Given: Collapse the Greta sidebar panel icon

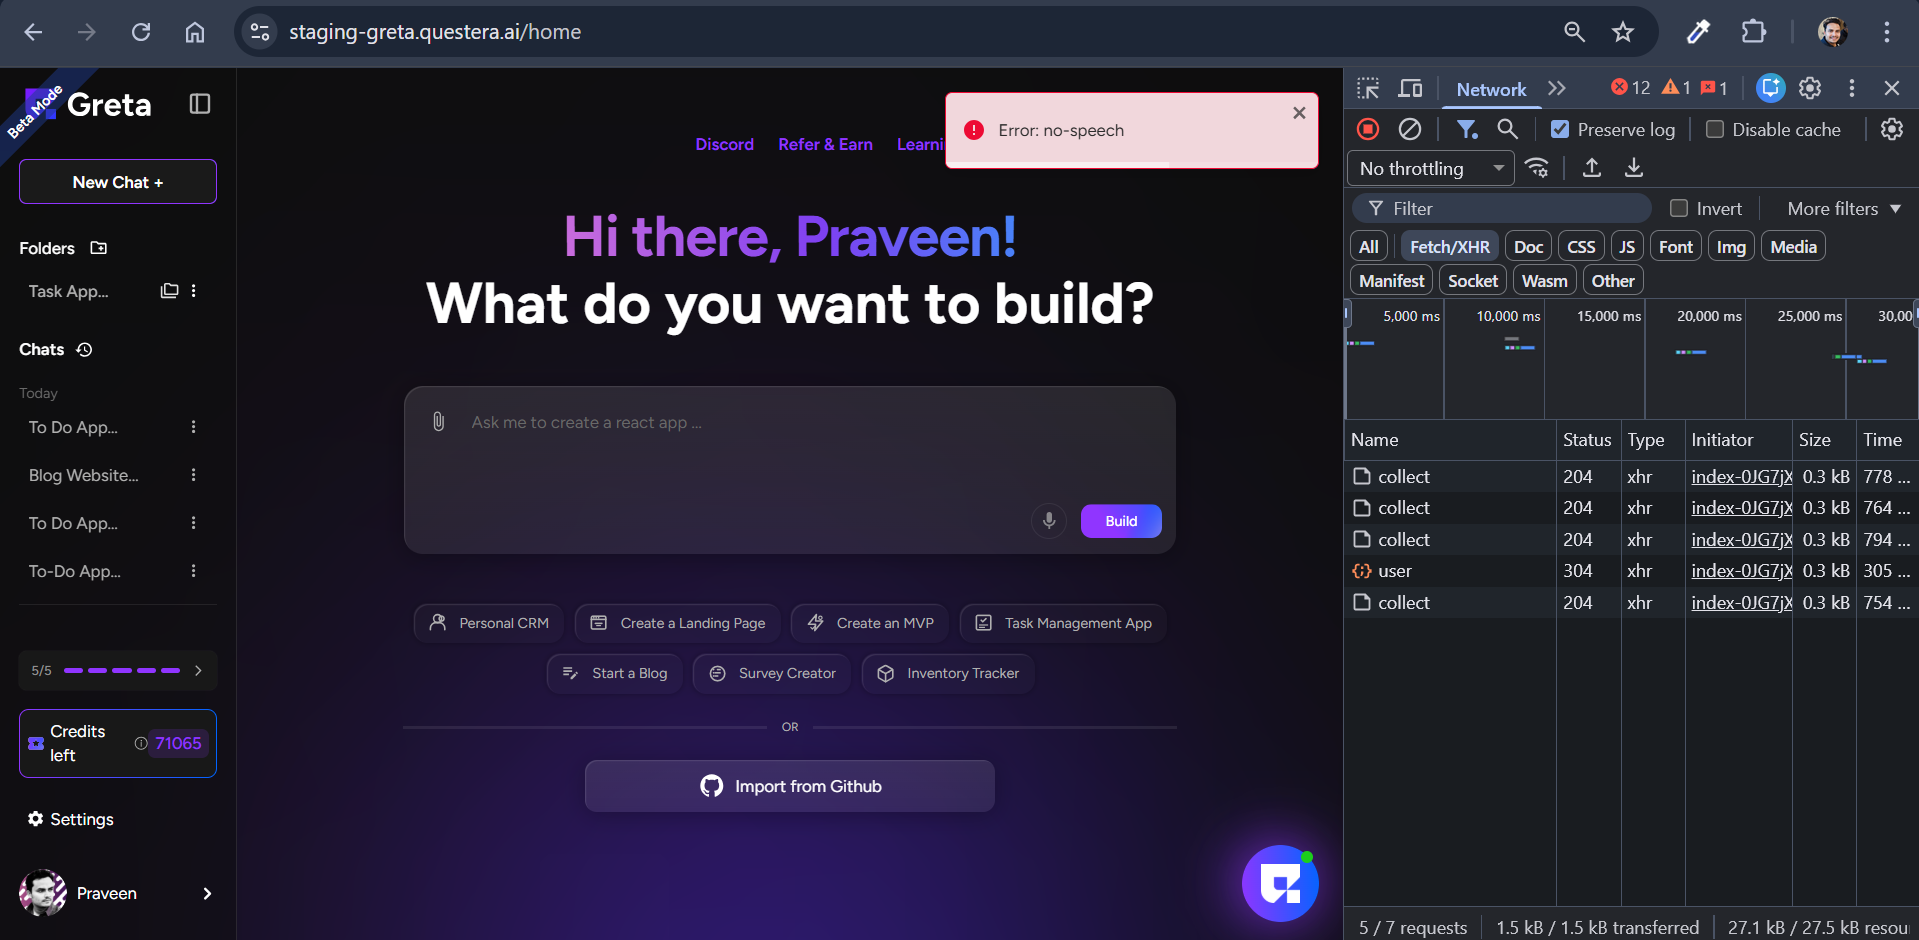Looking at the screenshot, I should tap(200, 104).
